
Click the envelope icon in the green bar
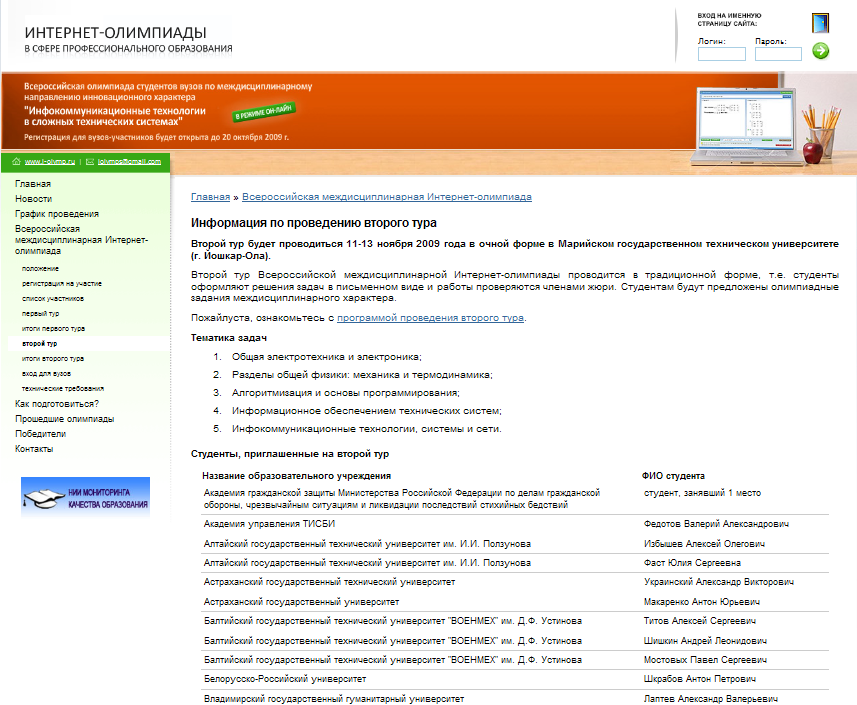(90, 162)
